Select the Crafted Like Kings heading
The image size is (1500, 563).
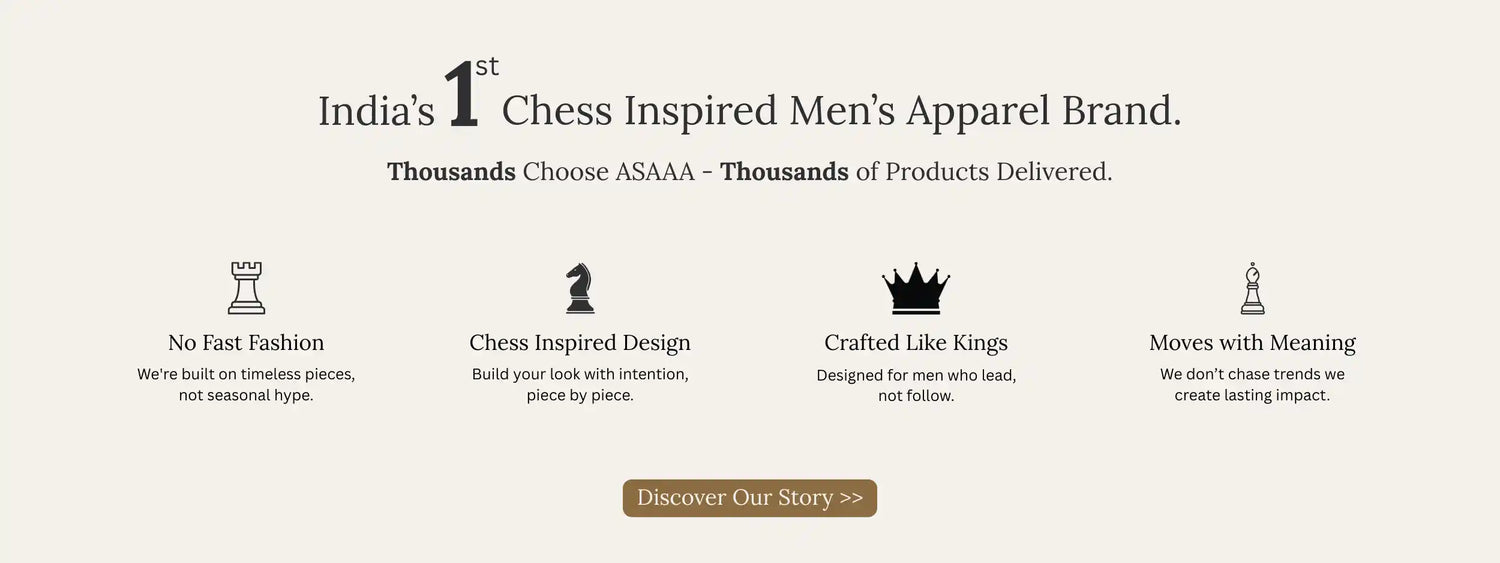(916, 343)
